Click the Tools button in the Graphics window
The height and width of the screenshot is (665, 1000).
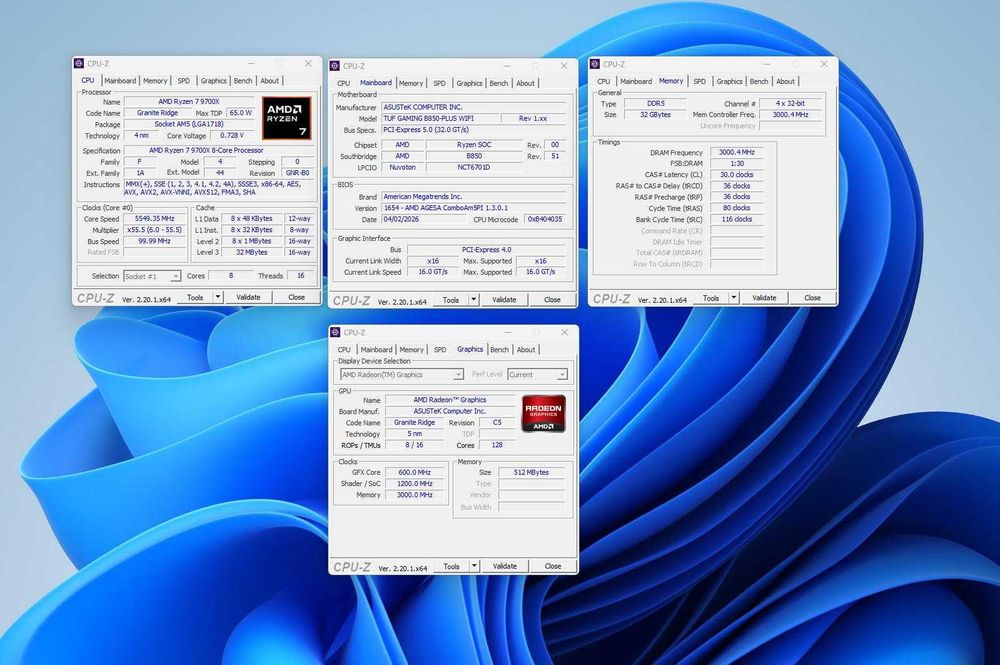point(452,566)
